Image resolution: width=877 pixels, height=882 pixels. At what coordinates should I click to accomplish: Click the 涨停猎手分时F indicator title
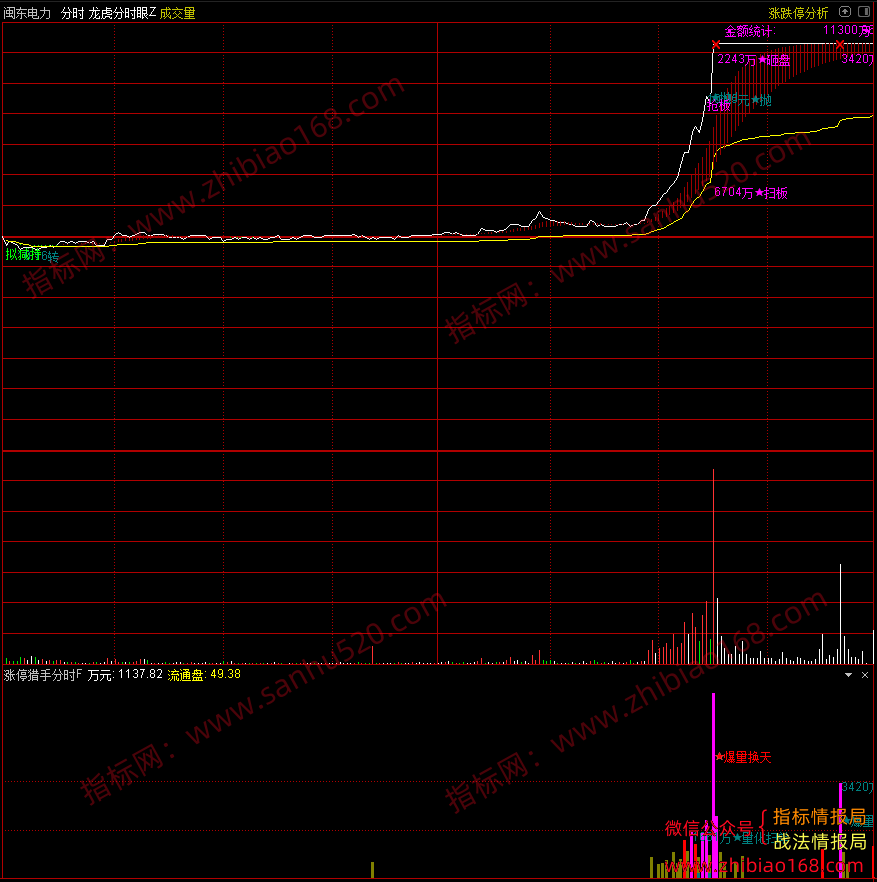[x=43, y=674]
